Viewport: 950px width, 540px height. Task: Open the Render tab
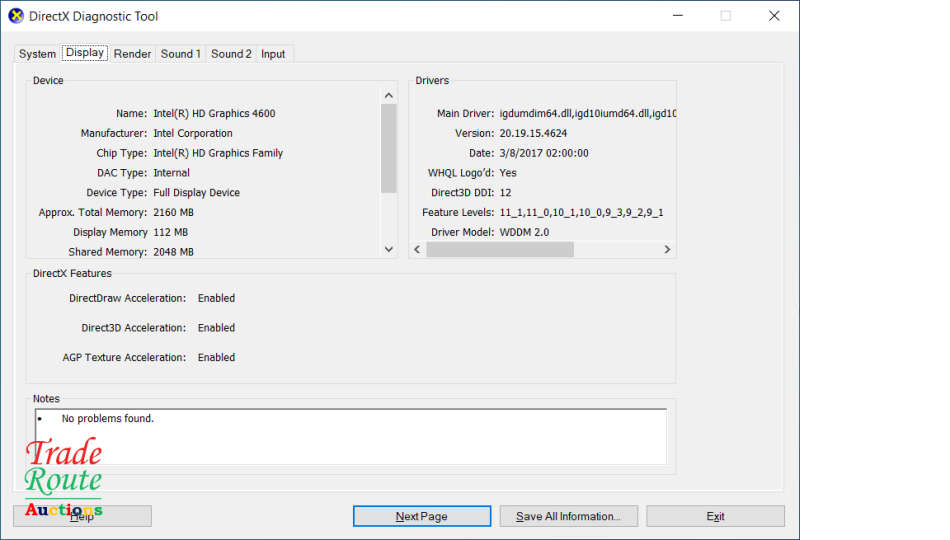pyautogui.click(x=132, y=54)
